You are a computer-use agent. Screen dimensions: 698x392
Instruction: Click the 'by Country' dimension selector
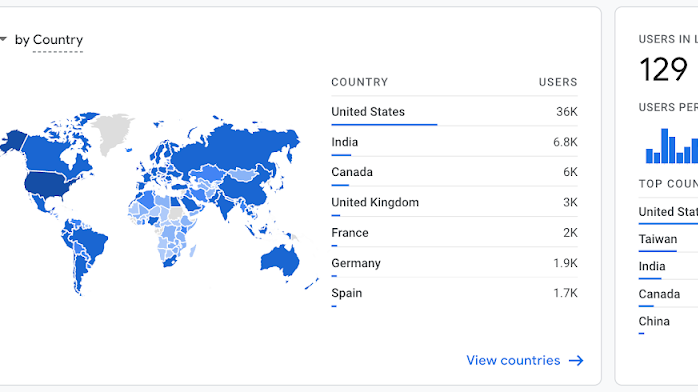click(49, 40)
